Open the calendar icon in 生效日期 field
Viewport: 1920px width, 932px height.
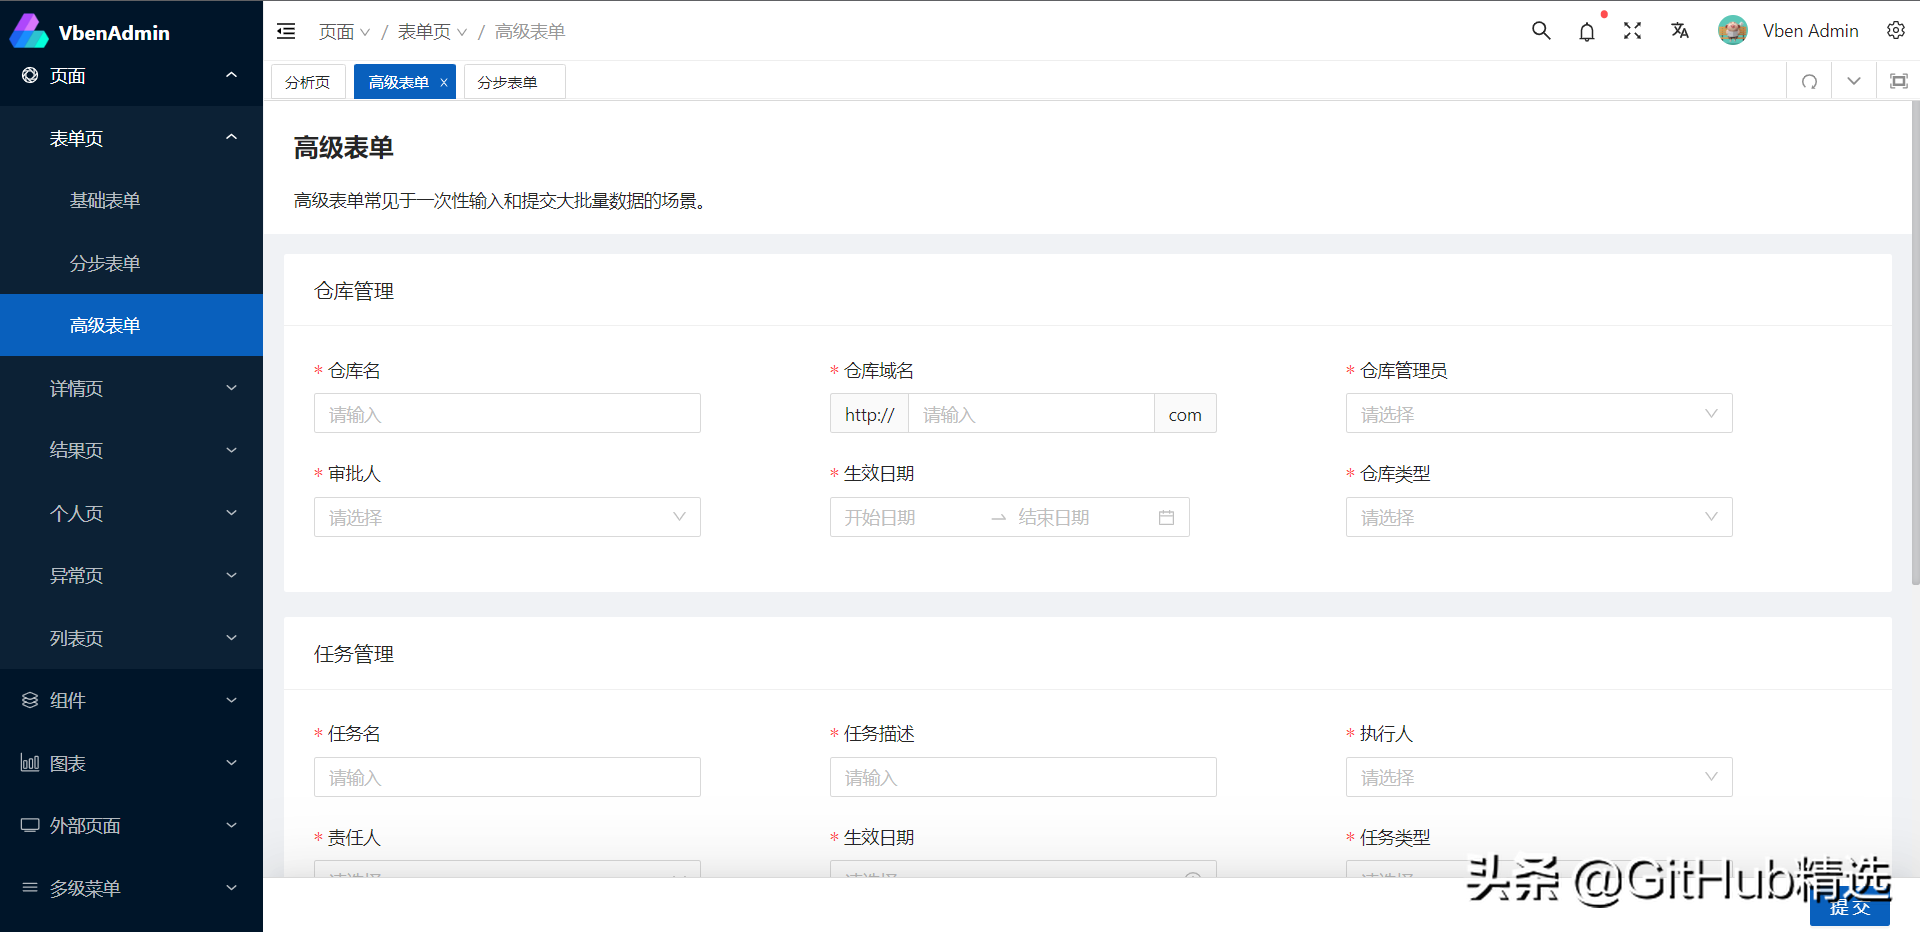(1165, 517)
